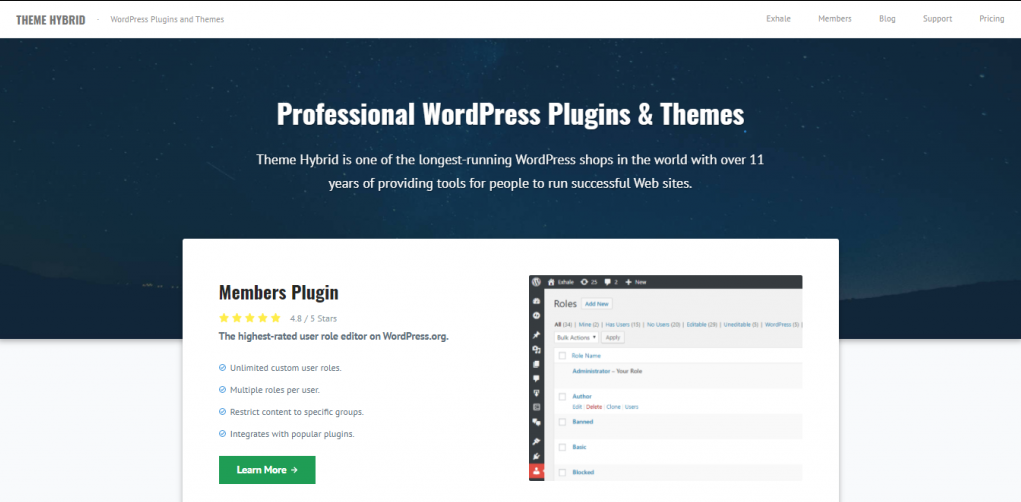The width and height of the screenshot is (1021, 502).
Task: Click the pushpin Posts icon in sidebar
Action: click(537, 335)
